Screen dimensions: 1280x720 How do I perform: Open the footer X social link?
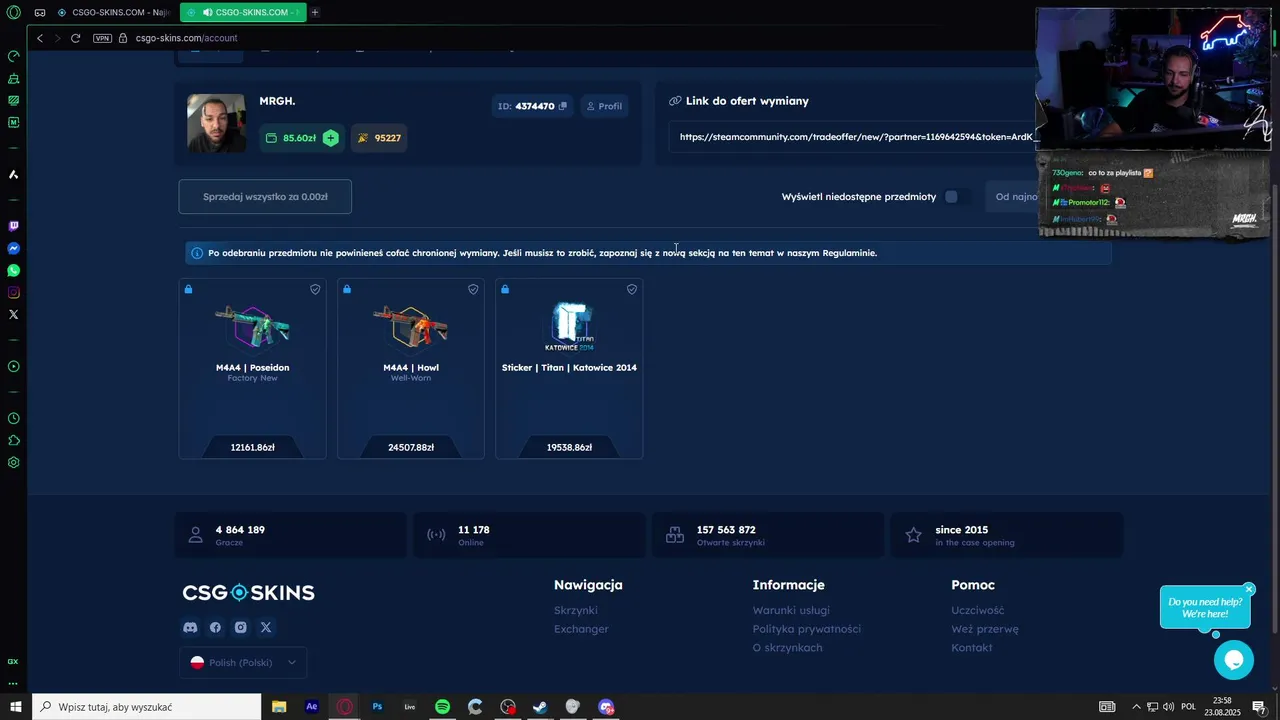point(266,627)
